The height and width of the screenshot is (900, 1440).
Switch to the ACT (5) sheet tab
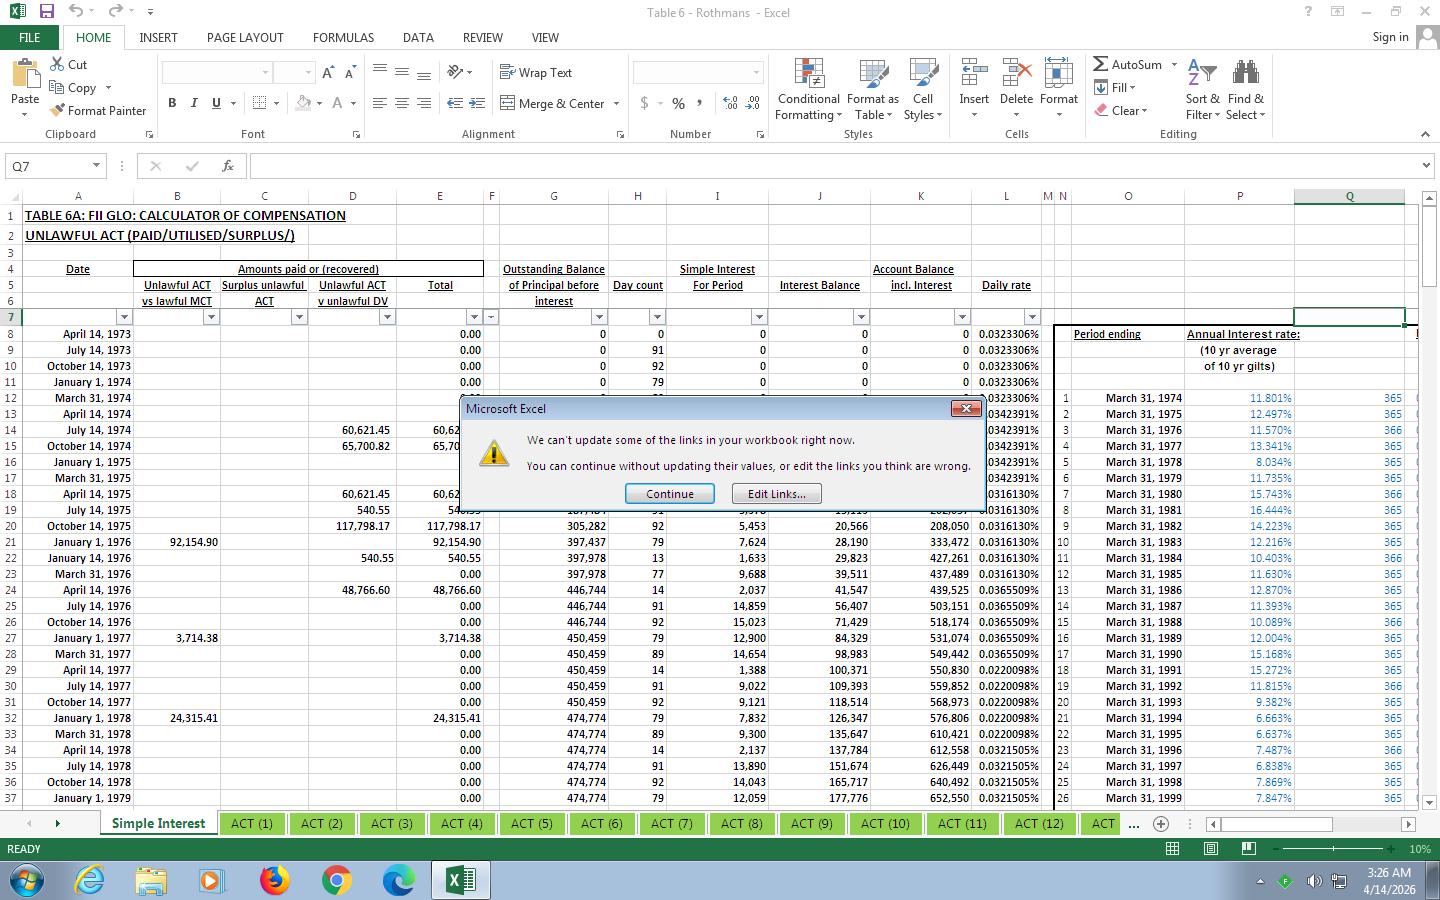click(x=531, y=824)
